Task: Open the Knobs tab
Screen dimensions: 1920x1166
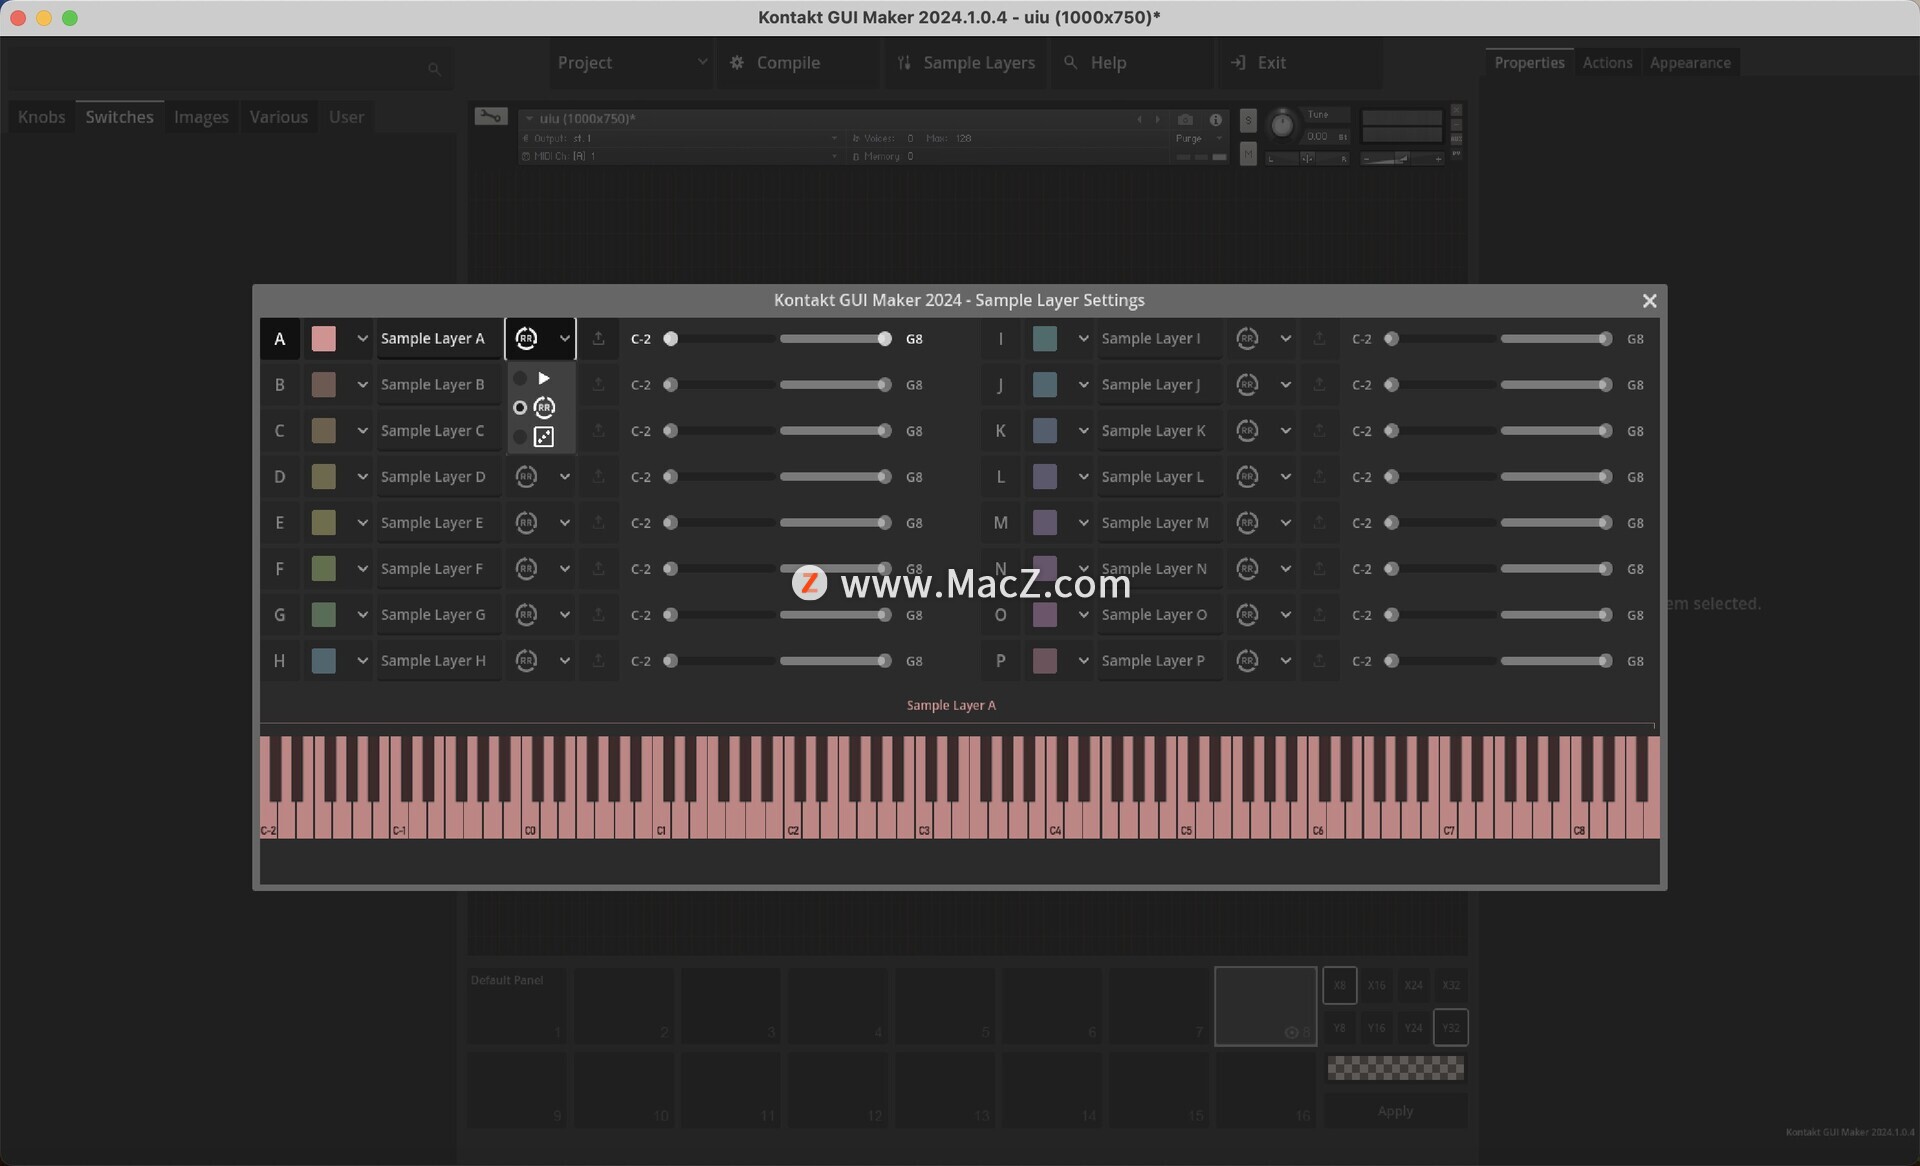Action: point(41,117)
